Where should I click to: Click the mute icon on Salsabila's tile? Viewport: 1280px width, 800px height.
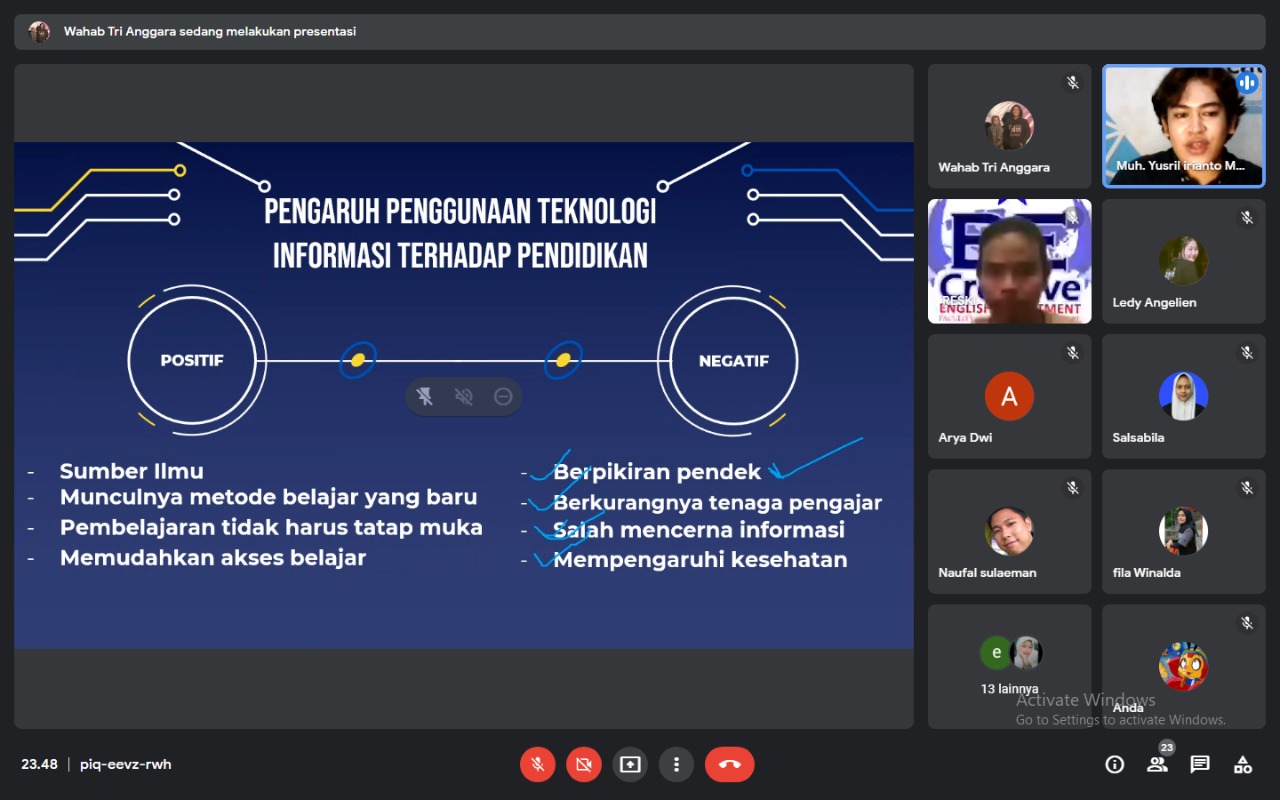1247,352
